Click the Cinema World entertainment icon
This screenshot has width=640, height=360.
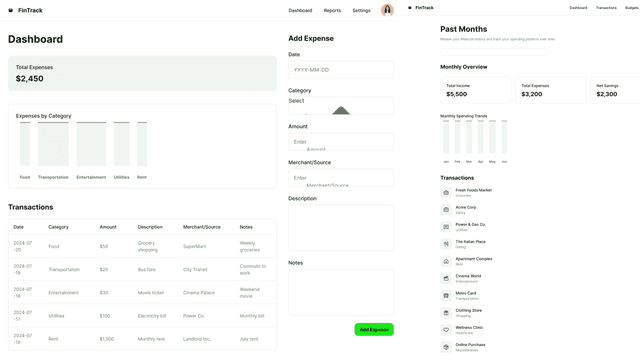tap(446, 278)
